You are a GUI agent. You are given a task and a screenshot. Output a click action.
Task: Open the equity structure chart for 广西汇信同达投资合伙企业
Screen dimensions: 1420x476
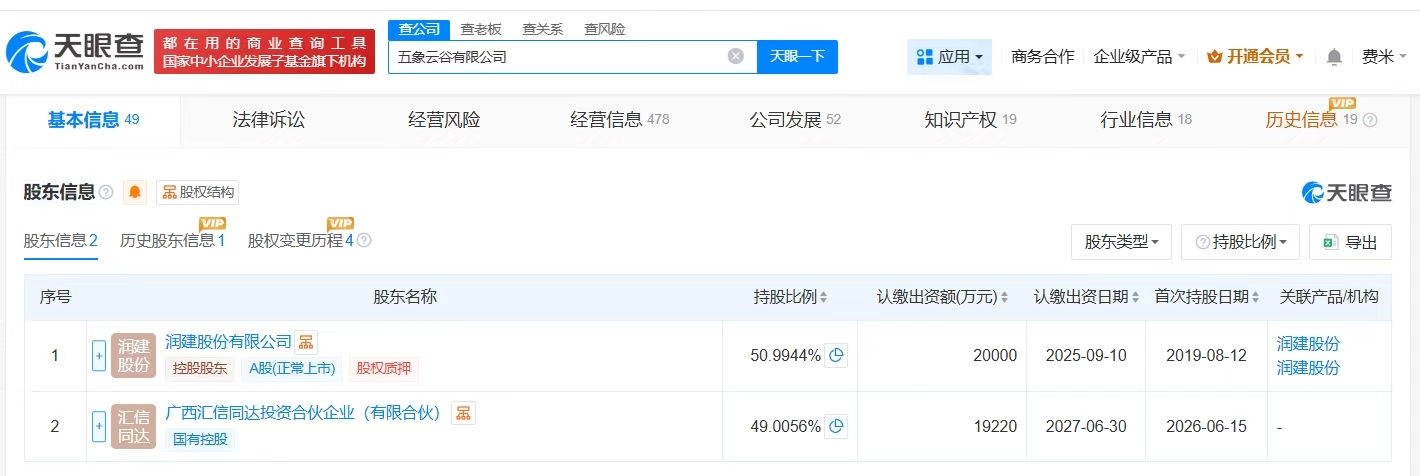coord(463,412)
